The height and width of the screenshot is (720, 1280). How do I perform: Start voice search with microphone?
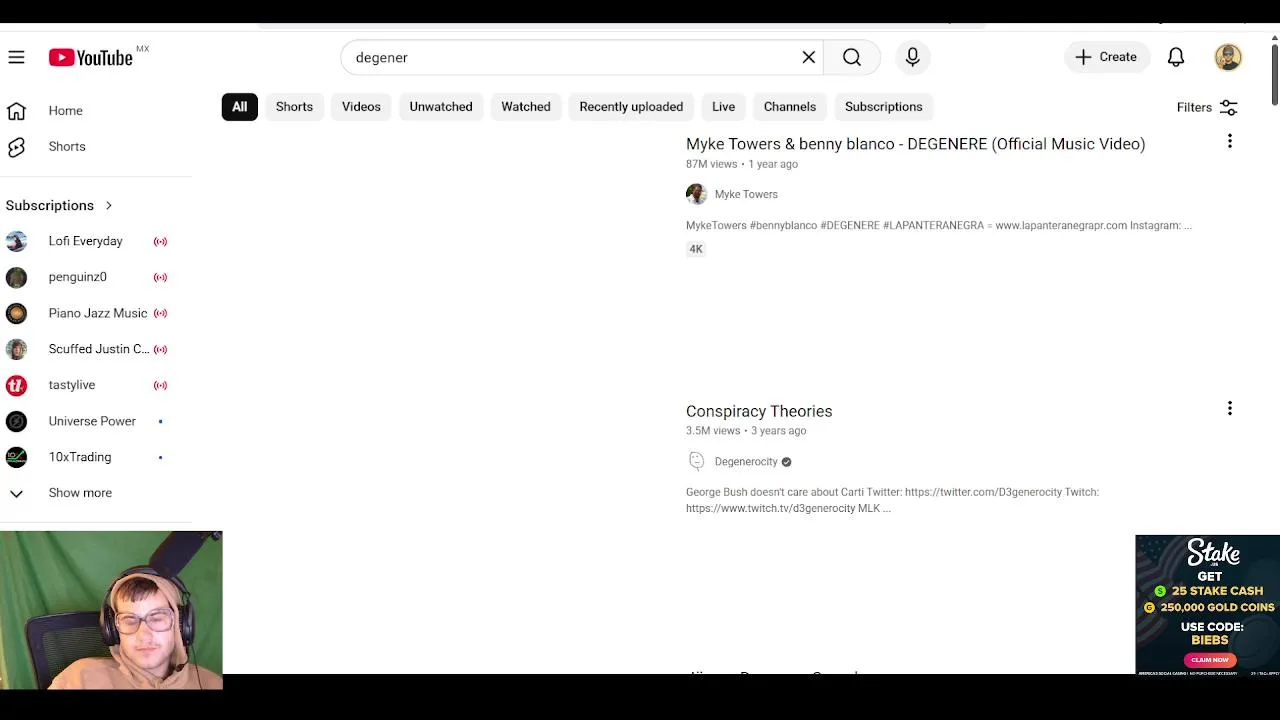[912, 58]
